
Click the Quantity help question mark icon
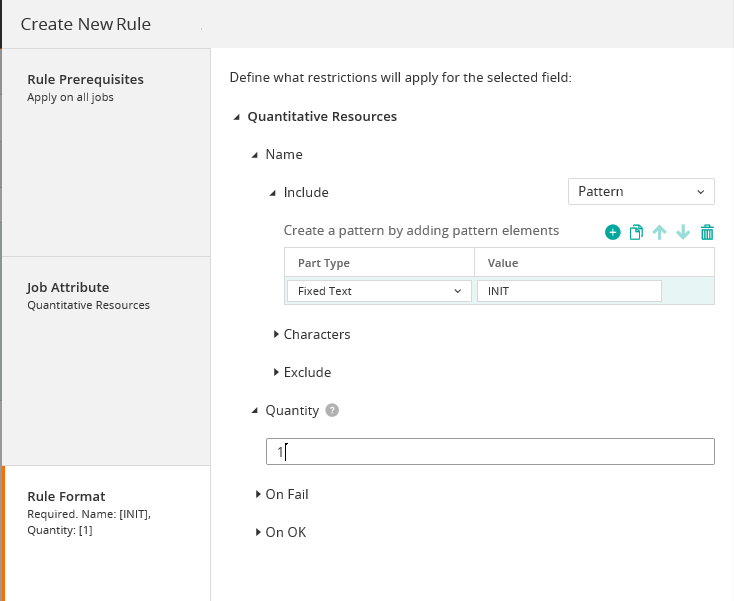(332, 410)
